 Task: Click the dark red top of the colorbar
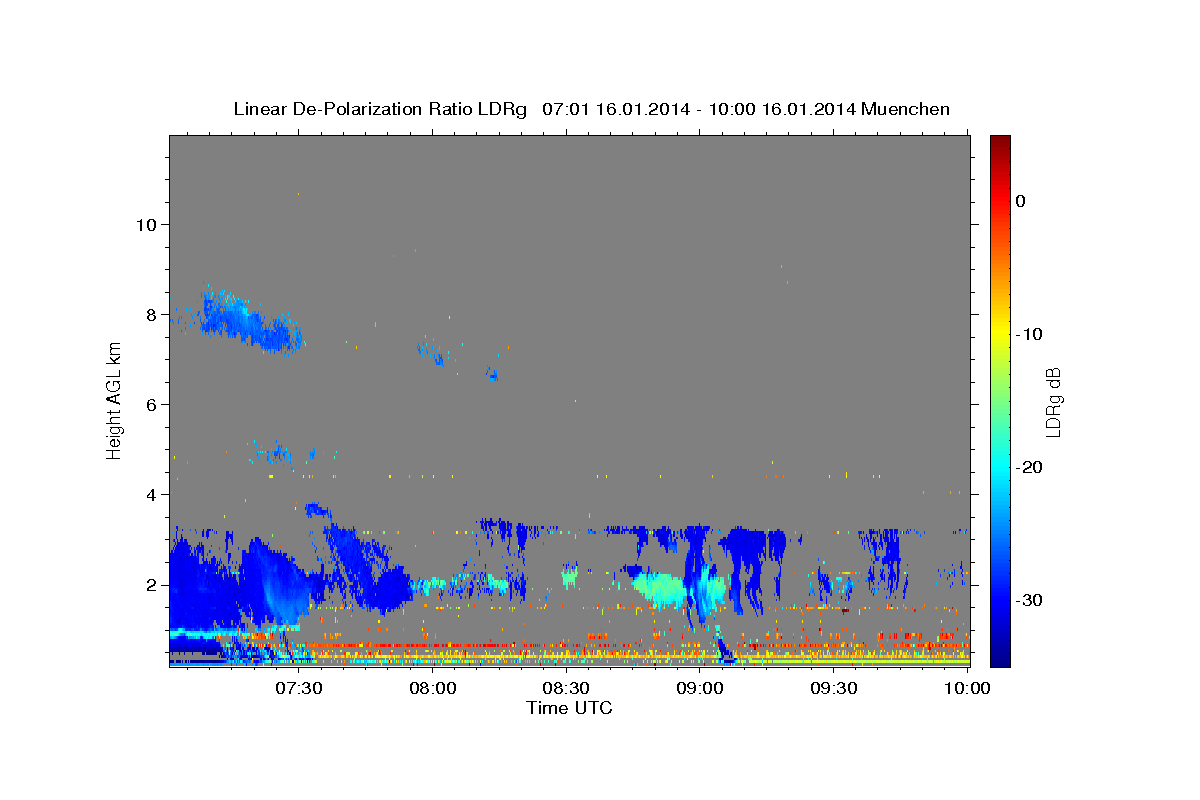pos(1000,142)
